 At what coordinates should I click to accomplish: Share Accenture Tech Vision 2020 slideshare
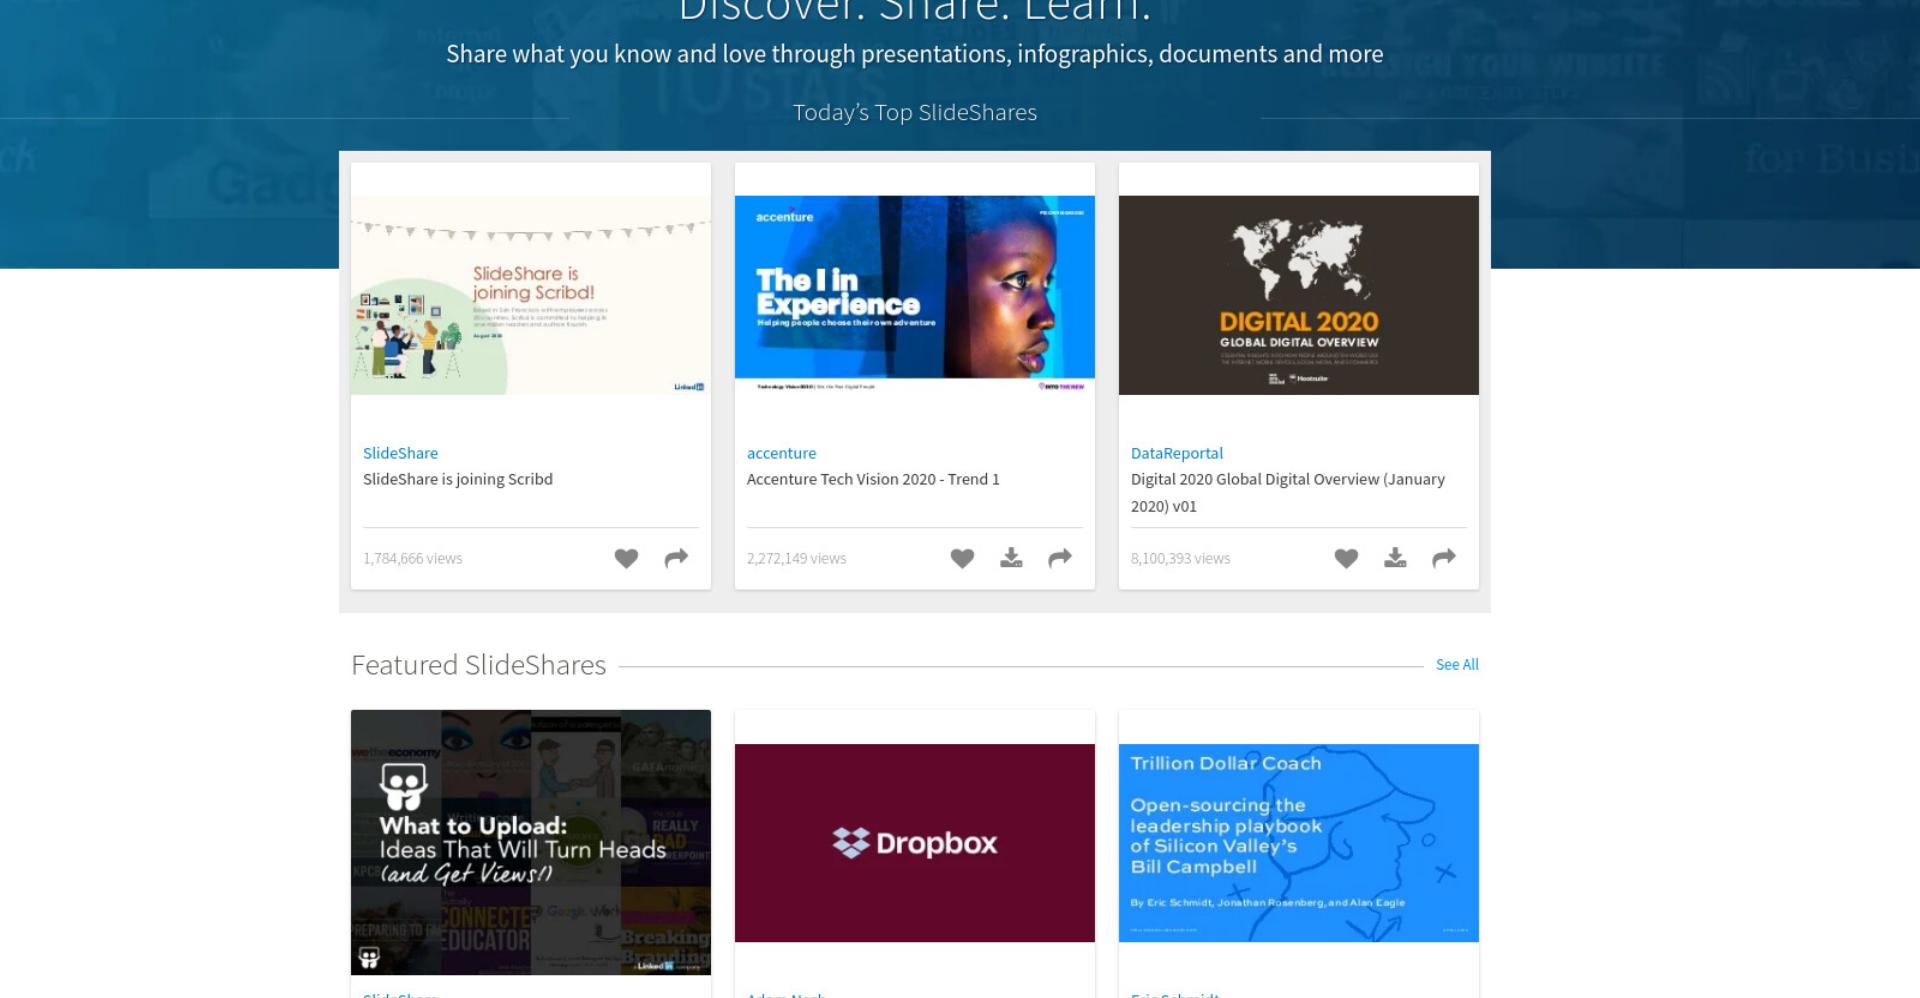point(1060,558)
